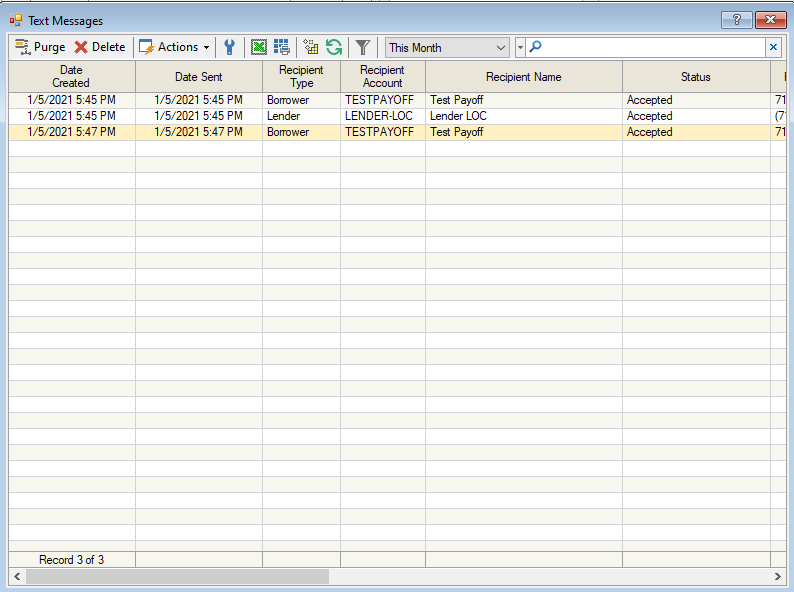The width and height of the screenshot is (794, 592).
Task: Open settings via the blue wrench icon
Action: click(230, 47)
